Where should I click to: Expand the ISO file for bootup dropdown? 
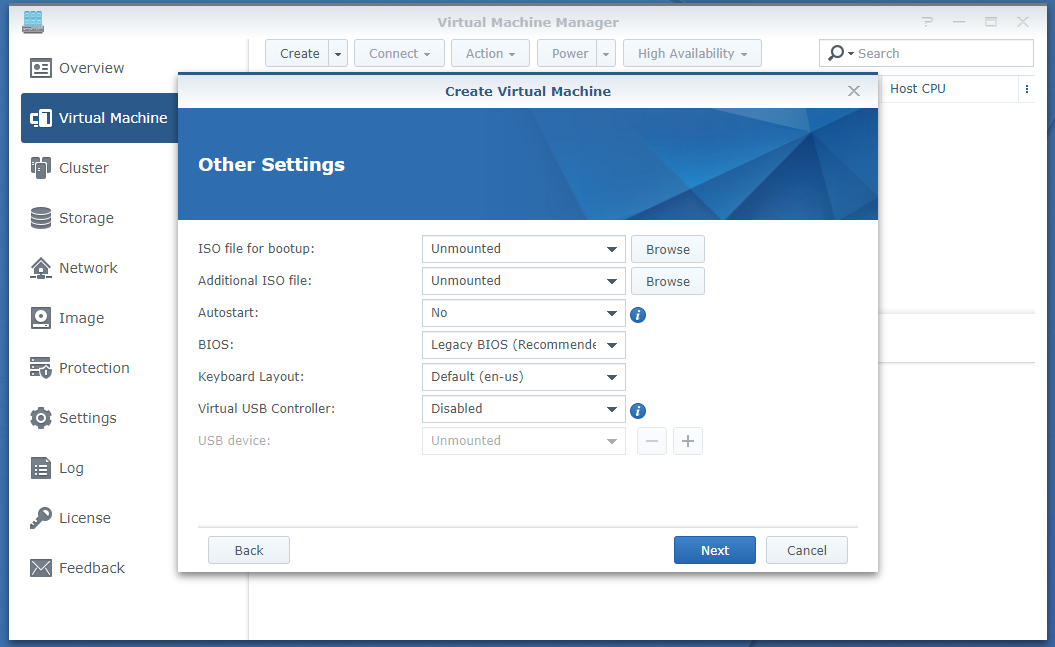(x=523, y=249)
